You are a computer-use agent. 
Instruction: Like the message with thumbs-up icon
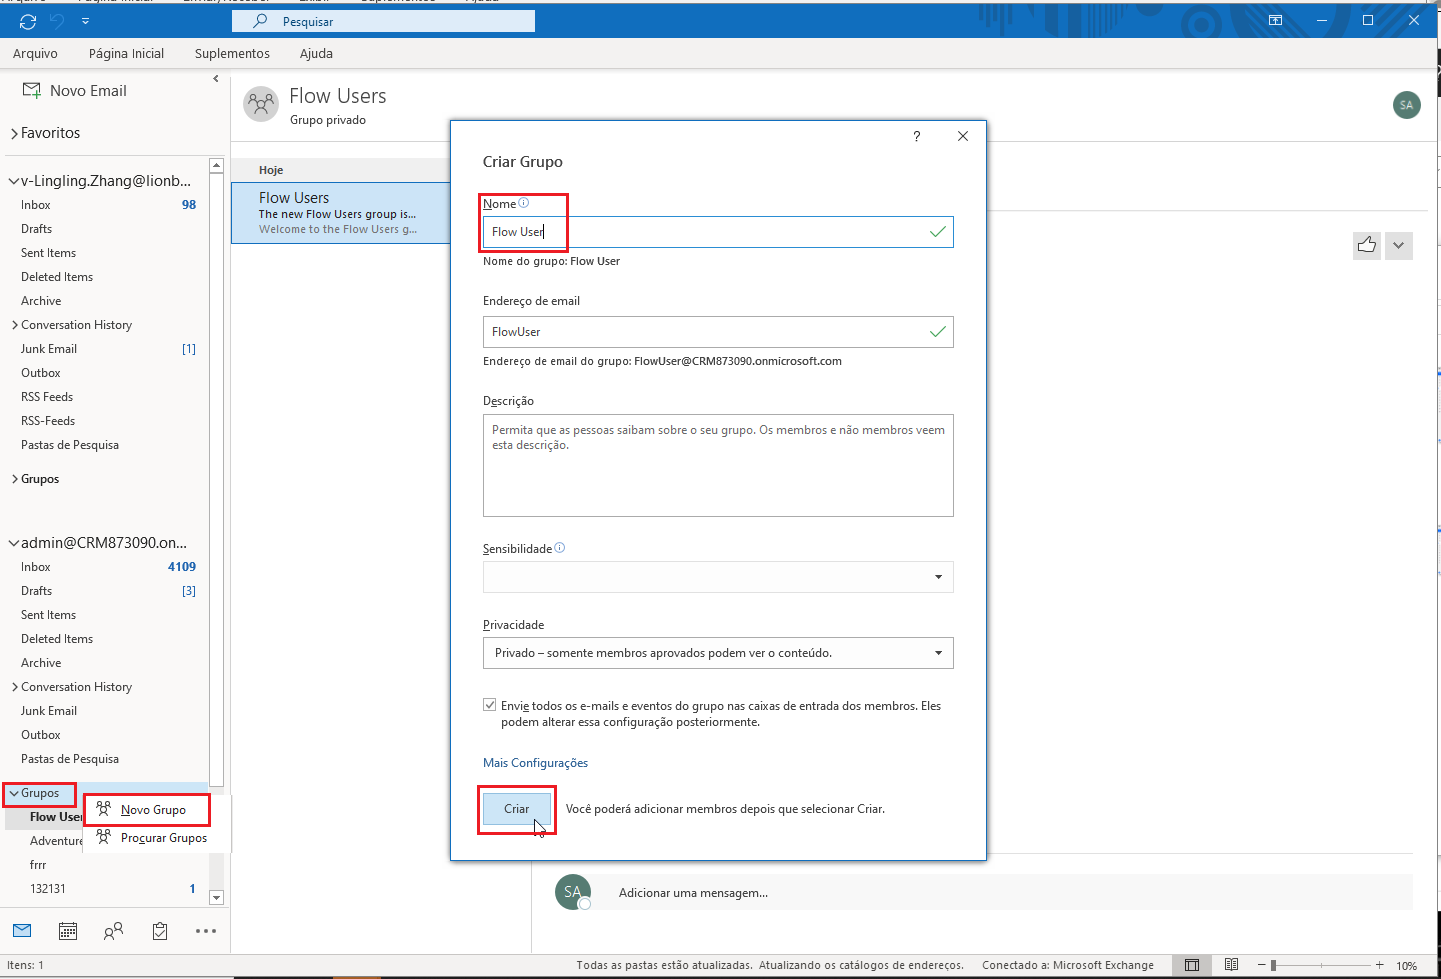coord(1367,245)
